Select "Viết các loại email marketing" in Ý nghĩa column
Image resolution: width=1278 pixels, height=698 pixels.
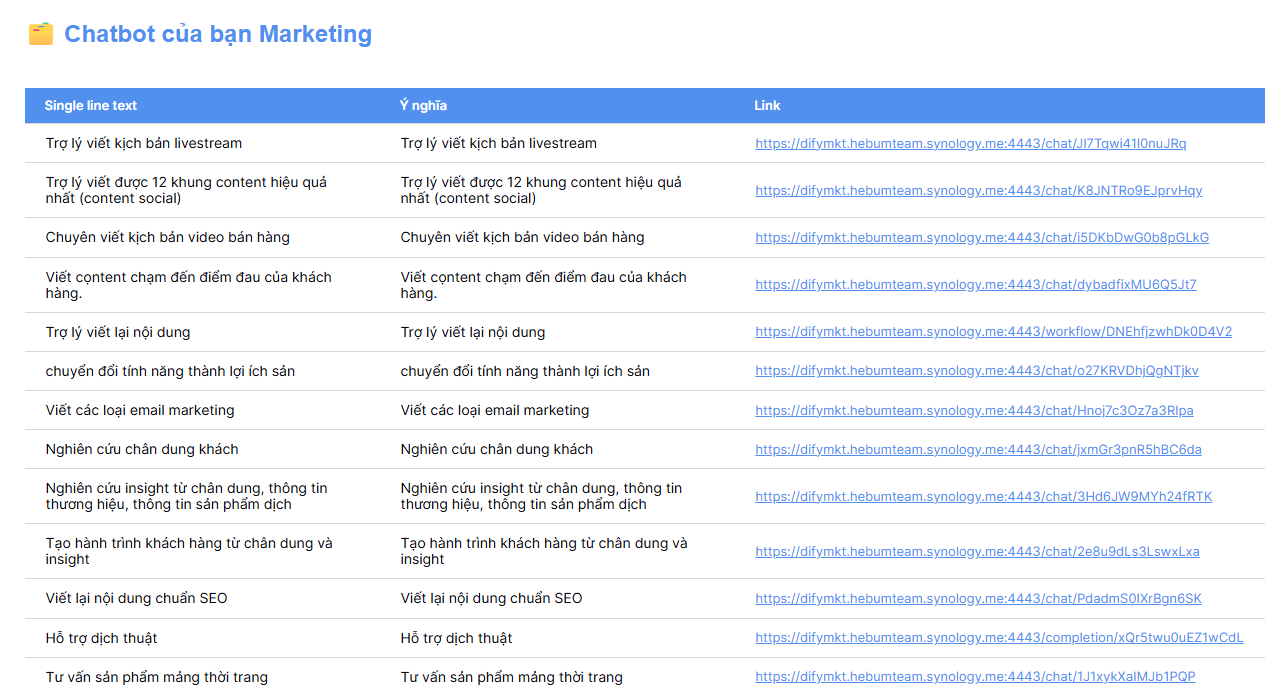(x=495, y=410)
